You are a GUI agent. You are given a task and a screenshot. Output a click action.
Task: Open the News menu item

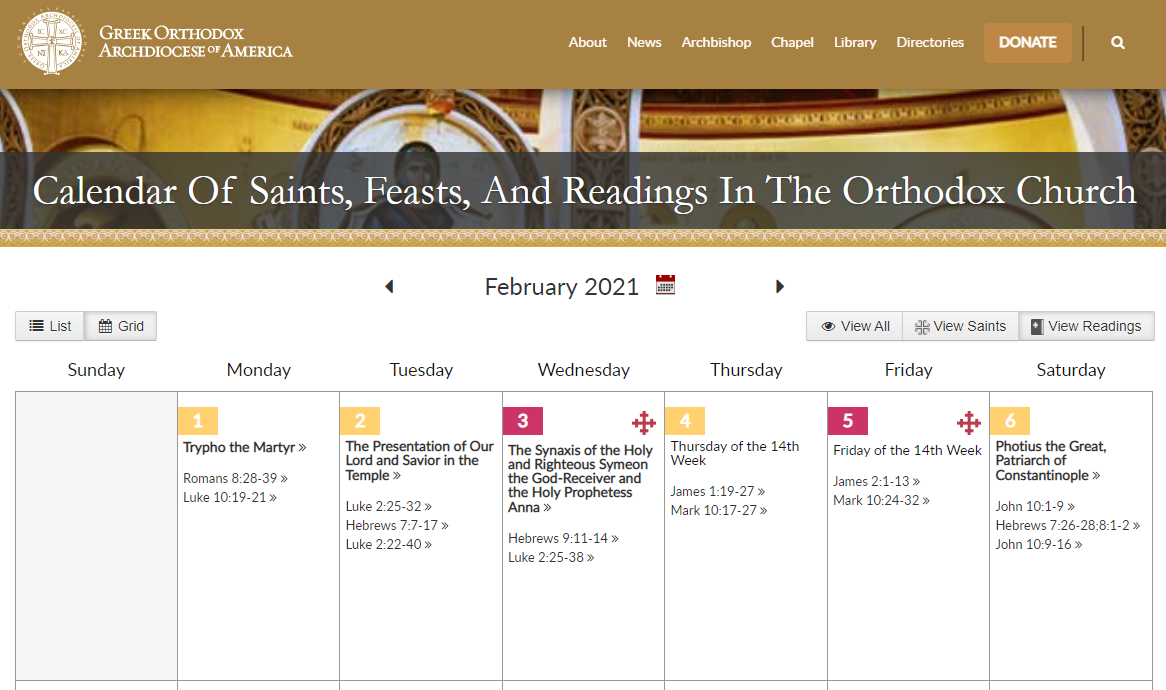[x=644, y=42]
